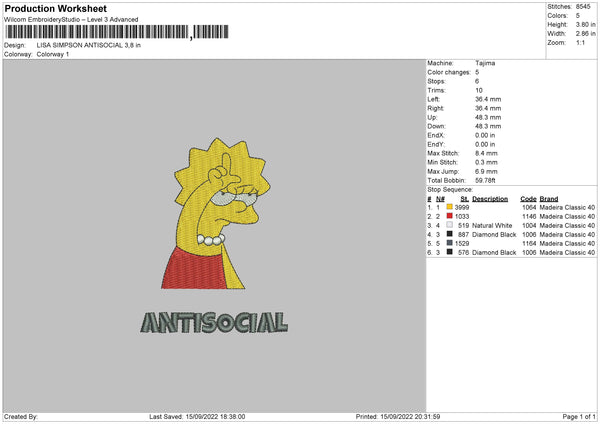Screen dimensions: 600x424
Task: Click the 'EndX:' label
Action: 436,135
